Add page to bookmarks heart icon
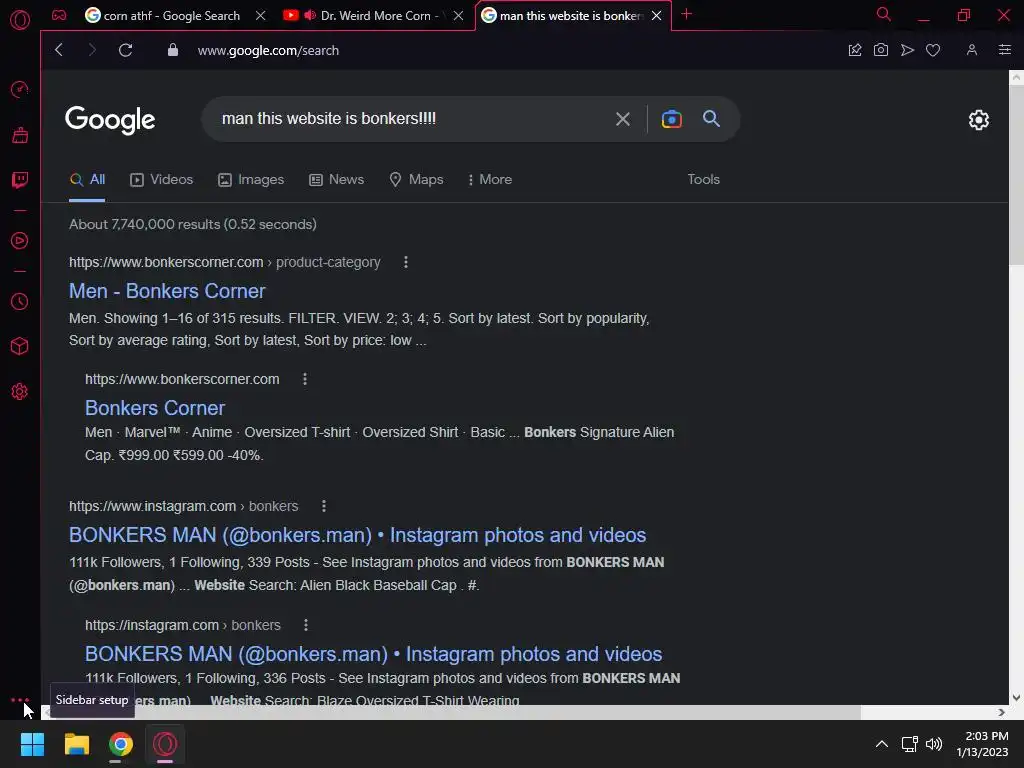Viewport: 1024px width, 768px height. tap(933, 50)
